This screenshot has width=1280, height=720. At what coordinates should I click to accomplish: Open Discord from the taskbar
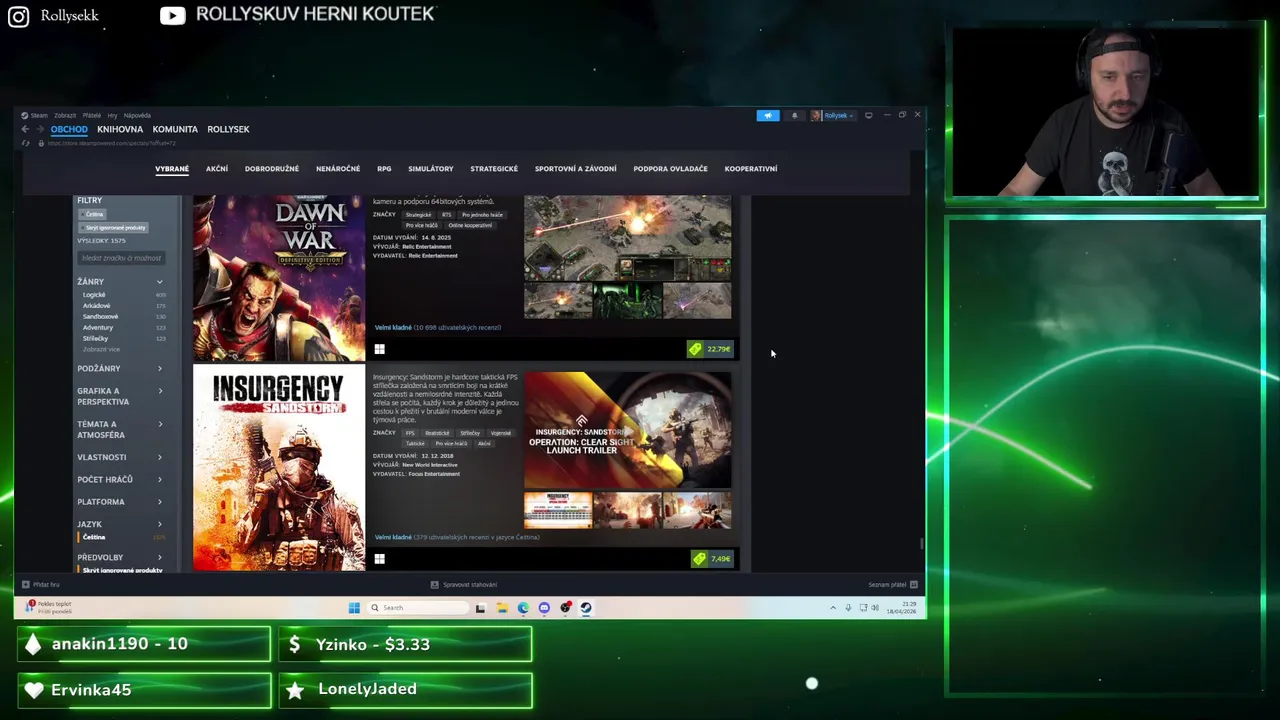pyautogui.click(x=544, y=607)
